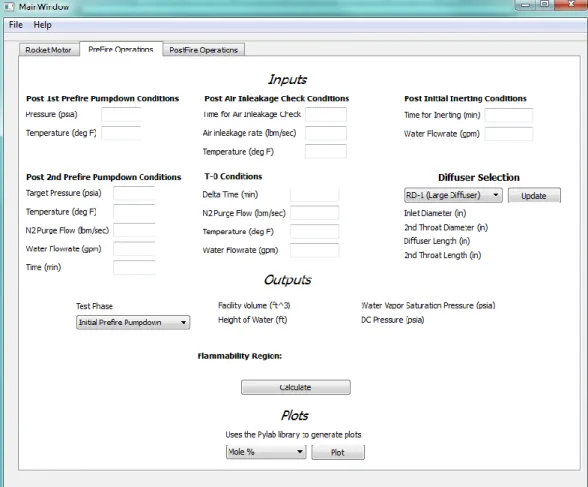
Task: Click the Target Pressure (psia) field
Action: pos(134,193)
